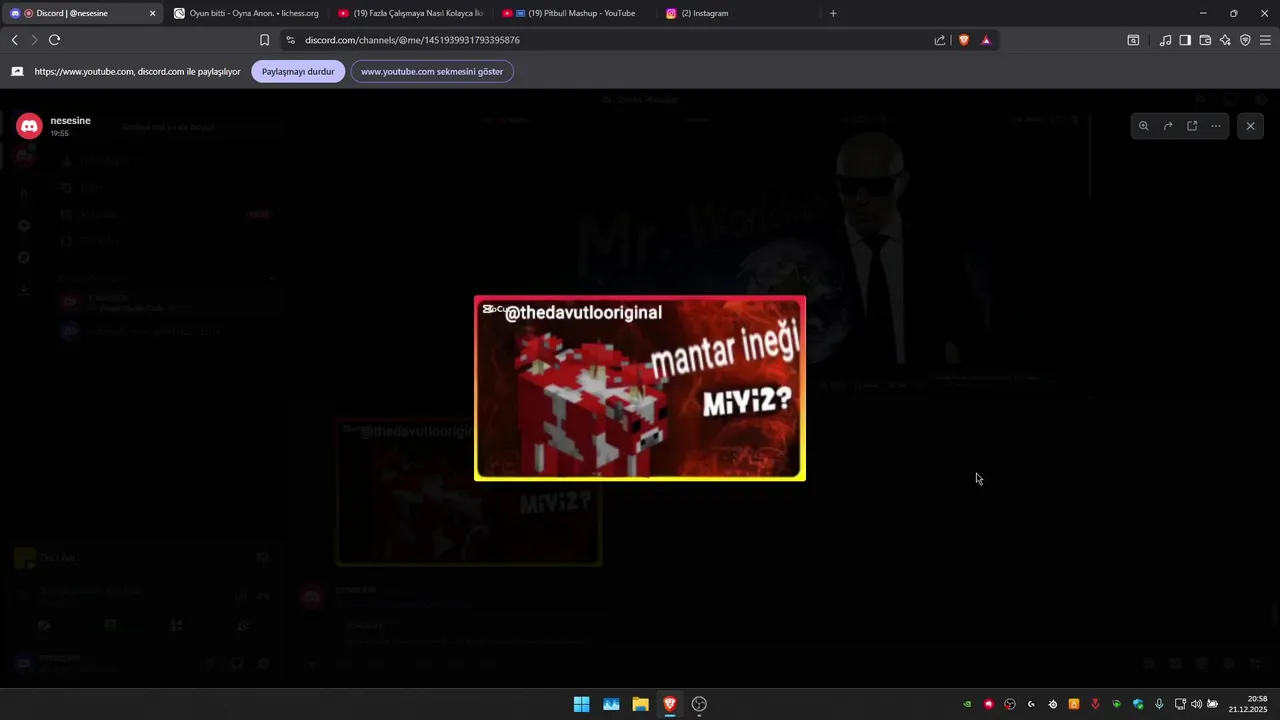Image resolution: width=1280 pixels, height=720 pixels.
Task: Close the Discord browser tab
Action: 153,13
